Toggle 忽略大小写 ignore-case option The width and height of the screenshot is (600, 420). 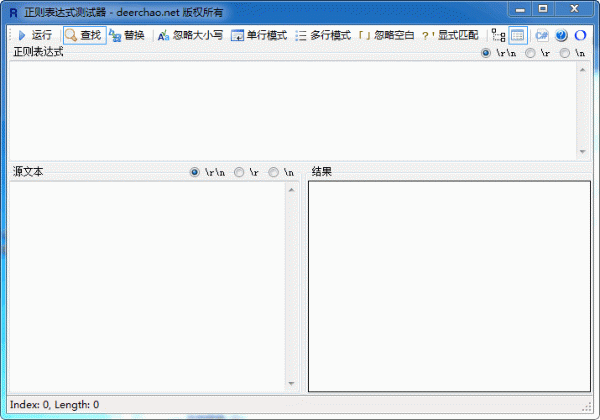[x=190, y=35]
